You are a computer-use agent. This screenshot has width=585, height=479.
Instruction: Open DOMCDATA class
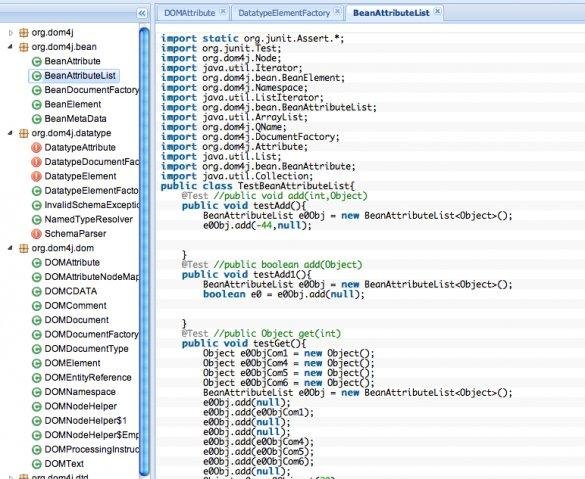pyautogui.click(x=71, y=291)
